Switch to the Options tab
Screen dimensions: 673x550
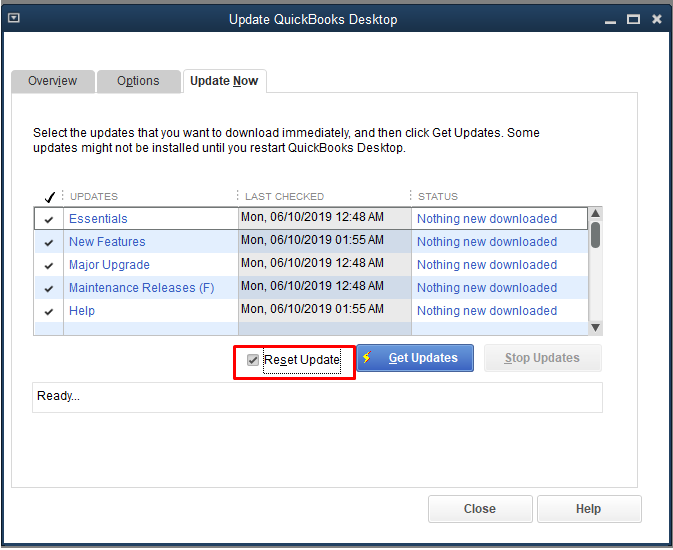pyautogui.click(x=138, y=81)
